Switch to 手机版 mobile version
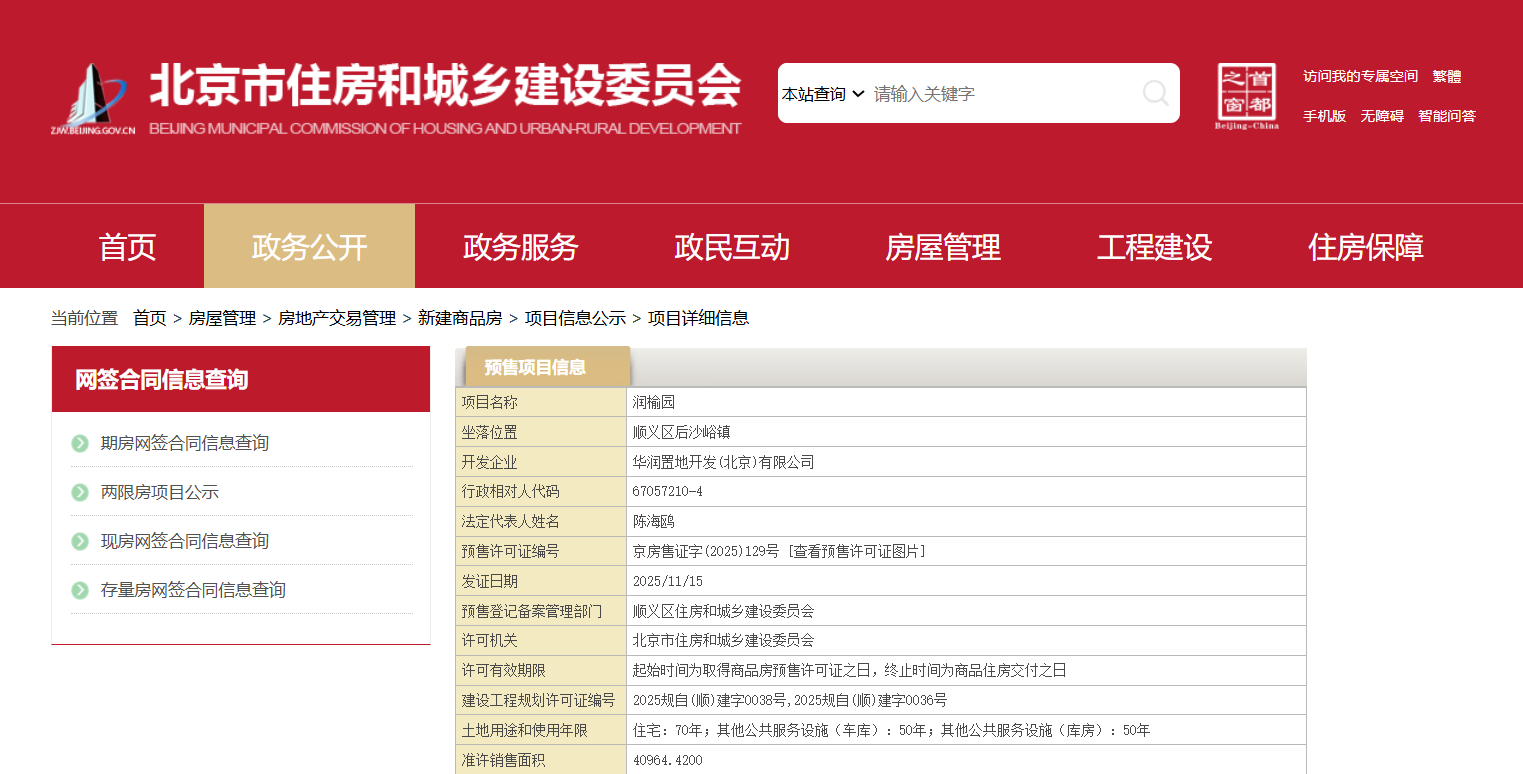Image resolution: width=1523 pixels, height=774 pixels. (x=1324, y=116)
